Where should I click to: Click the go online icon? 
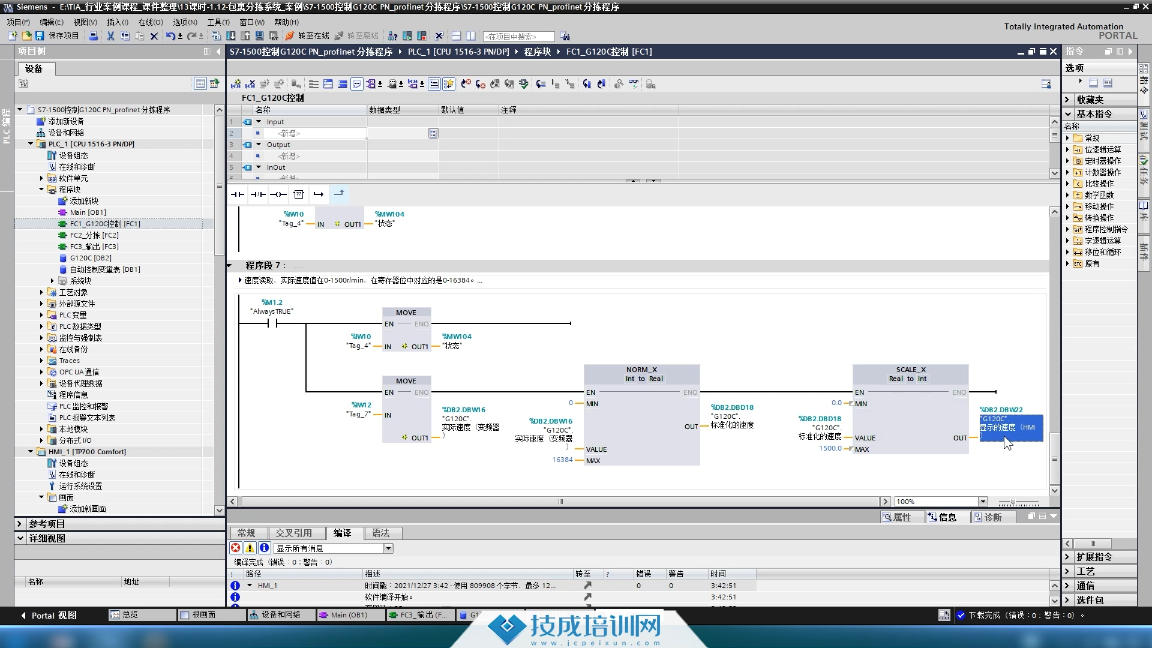tap(289, 35)
